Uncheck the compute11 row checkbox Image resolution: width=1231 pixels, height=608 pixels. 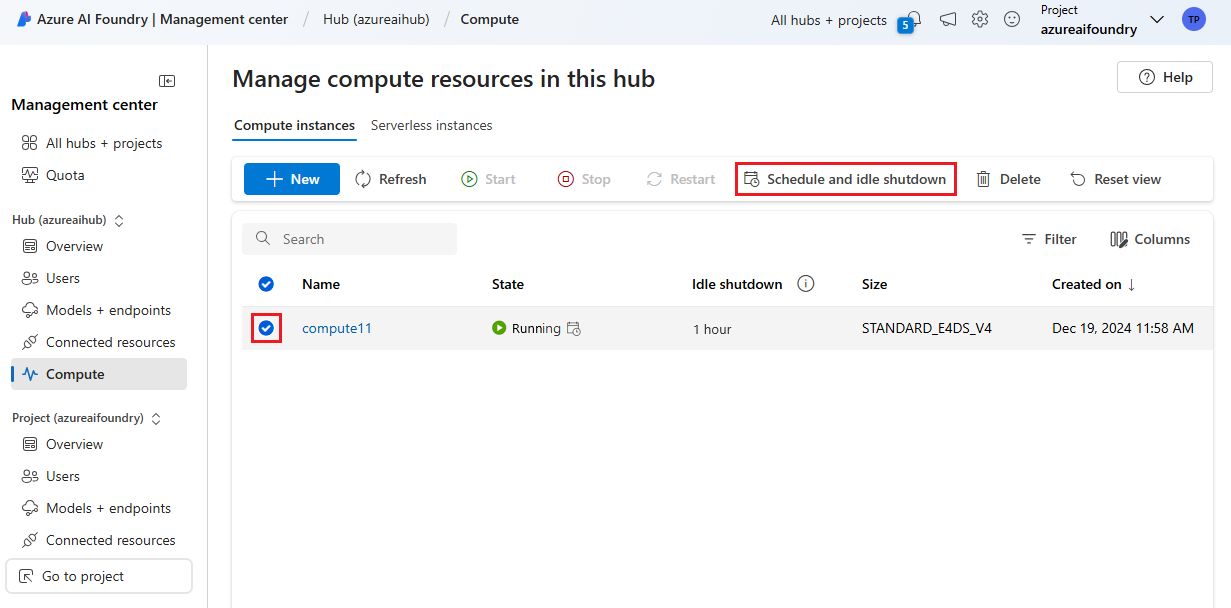click(x=266, y=328)
